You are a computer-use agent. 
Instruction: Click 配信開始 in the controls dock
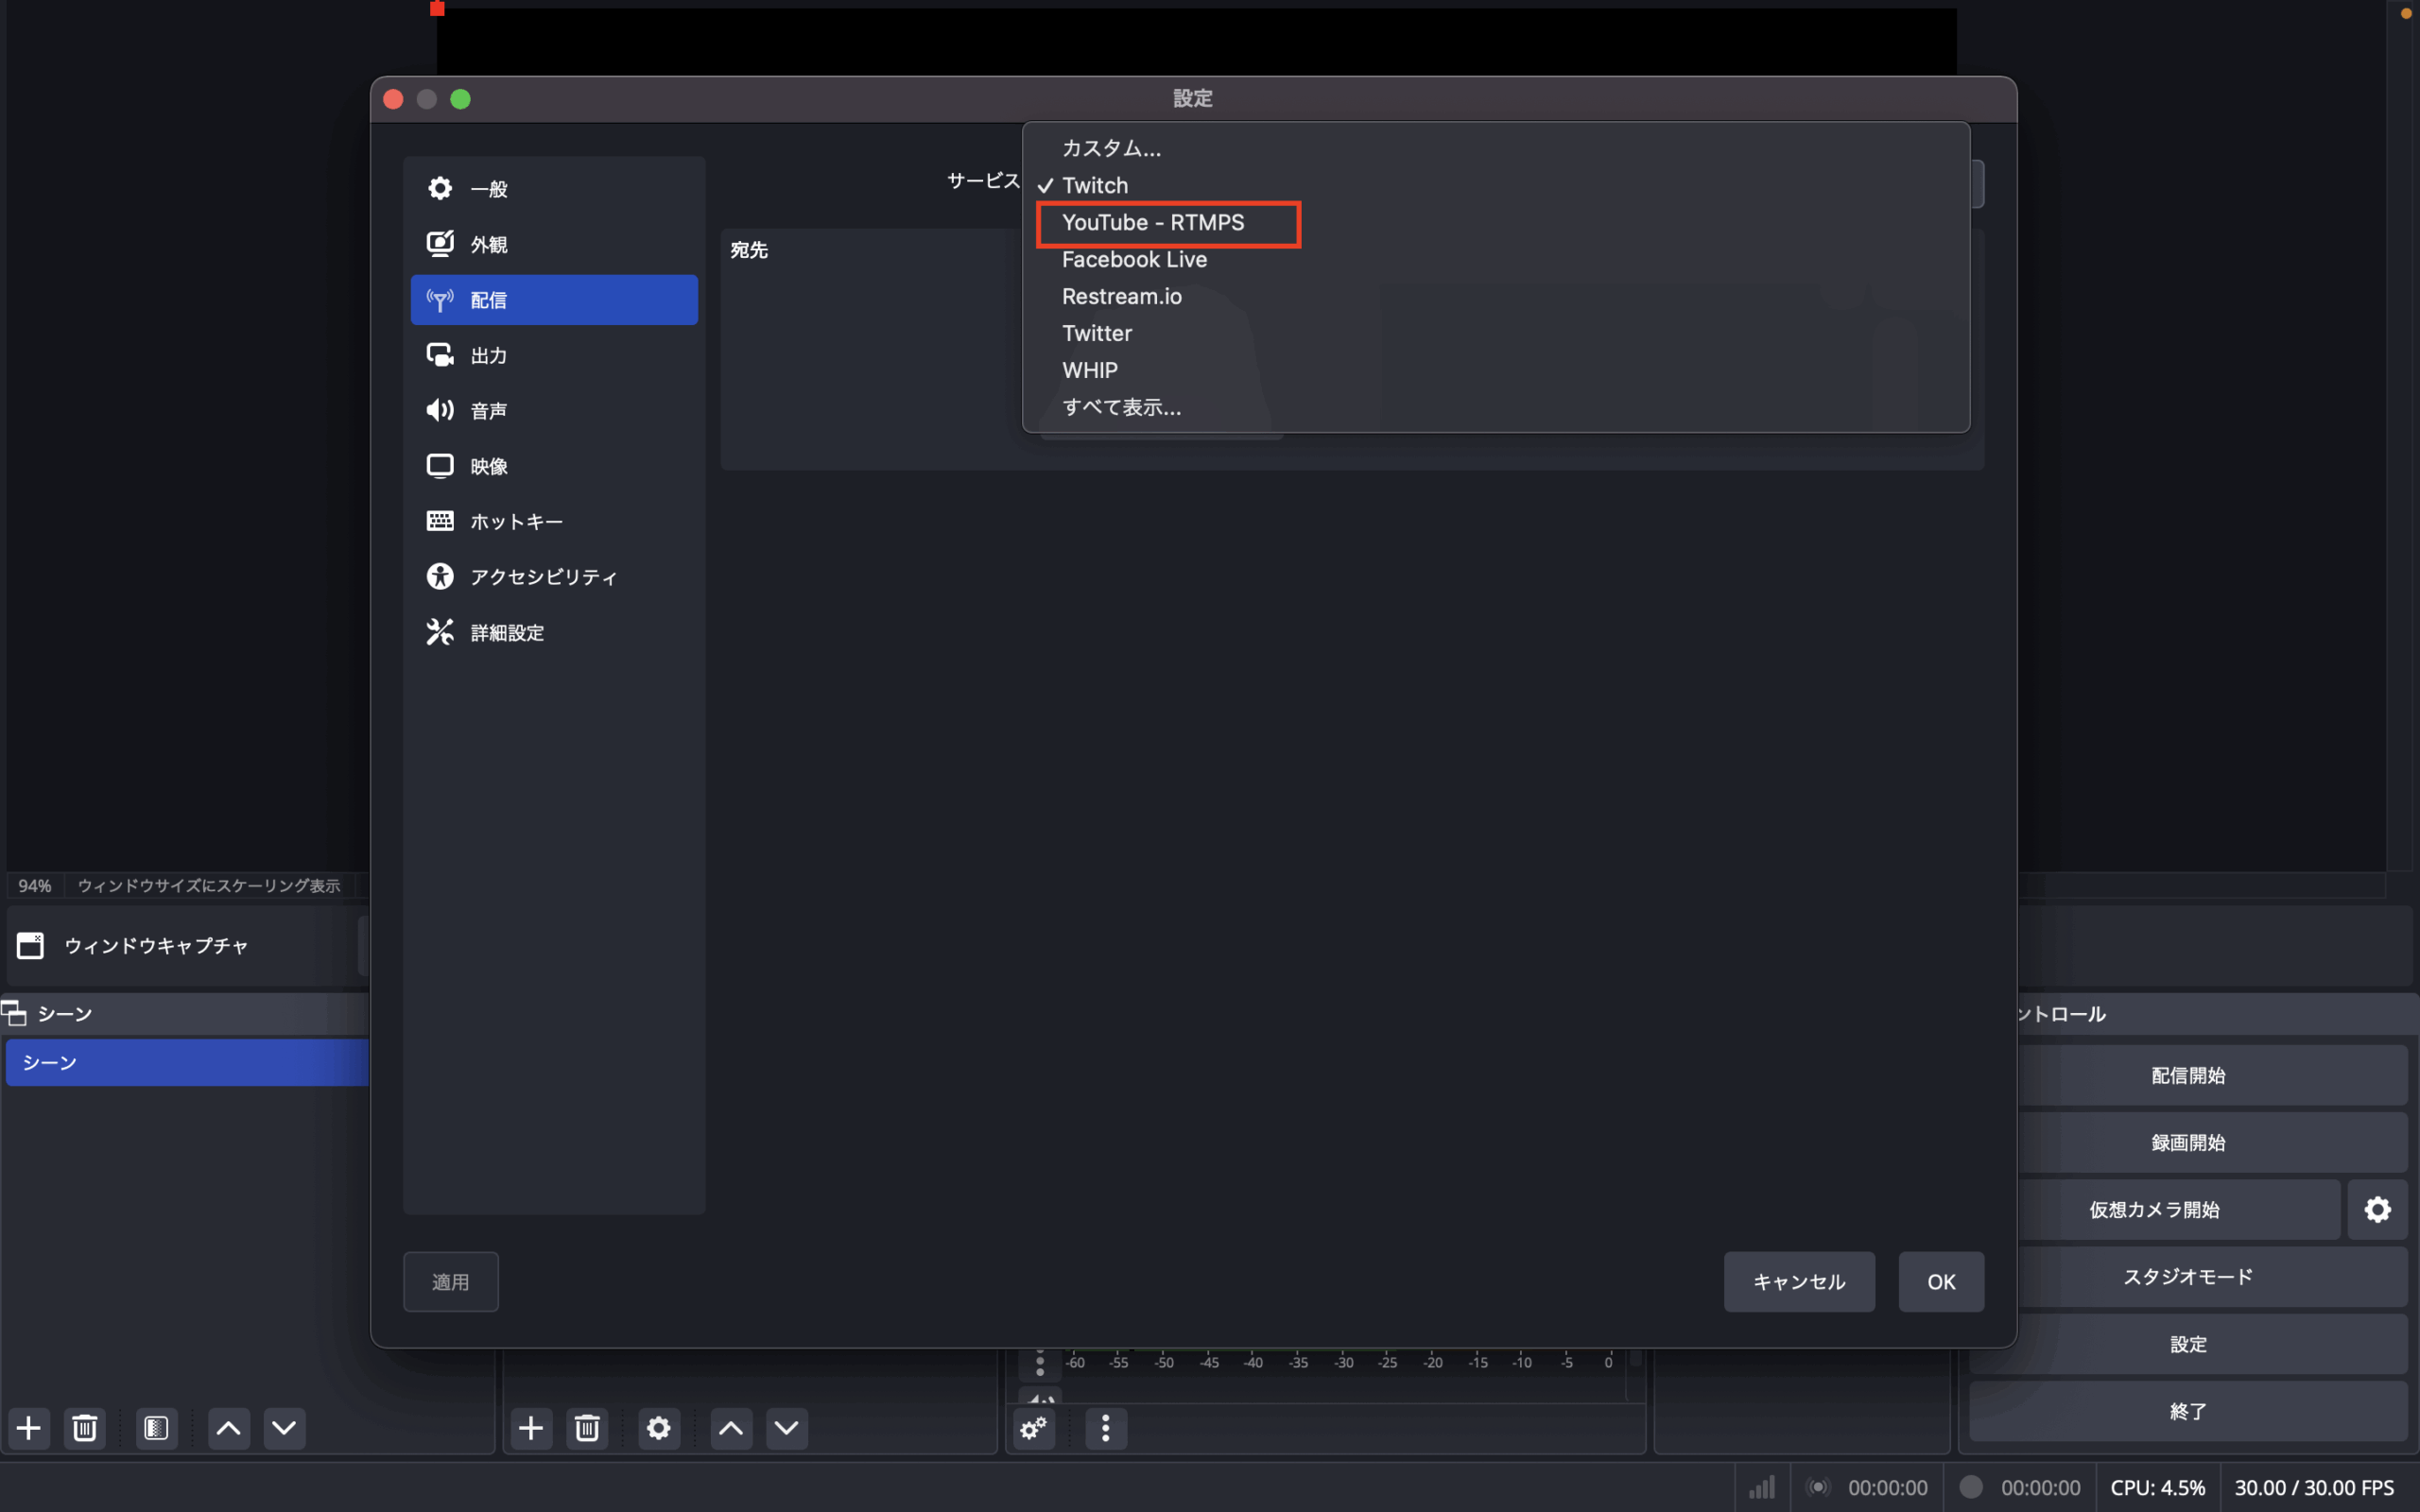coord(2188,1076)
